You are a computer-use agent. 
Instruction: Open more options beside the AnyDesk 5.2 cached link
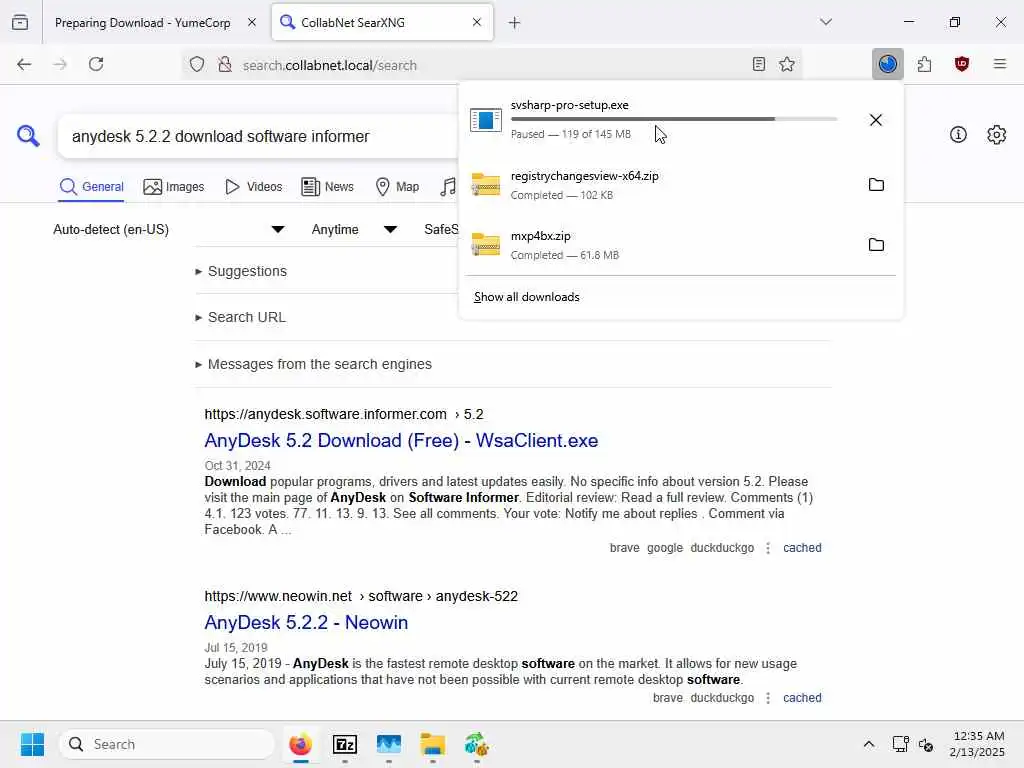(x=768, y=548)
